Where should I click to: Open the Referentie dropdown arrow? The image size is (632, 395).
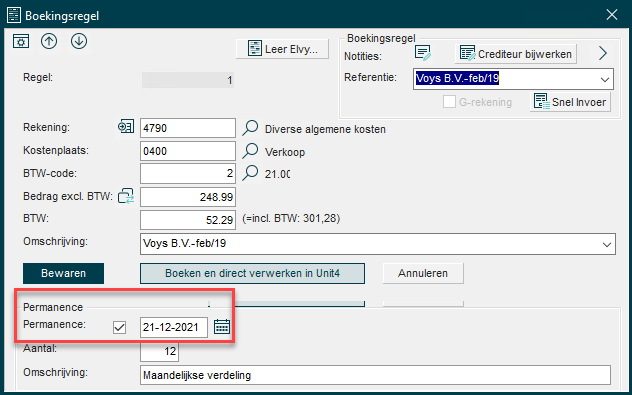click(605, 79)
